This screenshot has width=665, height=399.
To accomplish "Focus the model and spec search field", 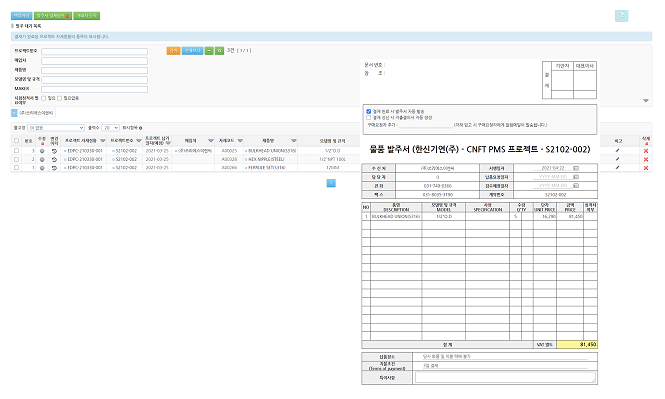I will (94, 80).
